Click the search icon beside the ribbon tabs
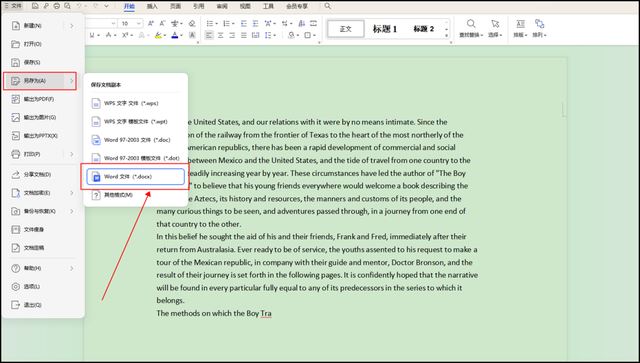Viewport: 640px width, 363px height. pyautogui.click(x=328, y=6)
